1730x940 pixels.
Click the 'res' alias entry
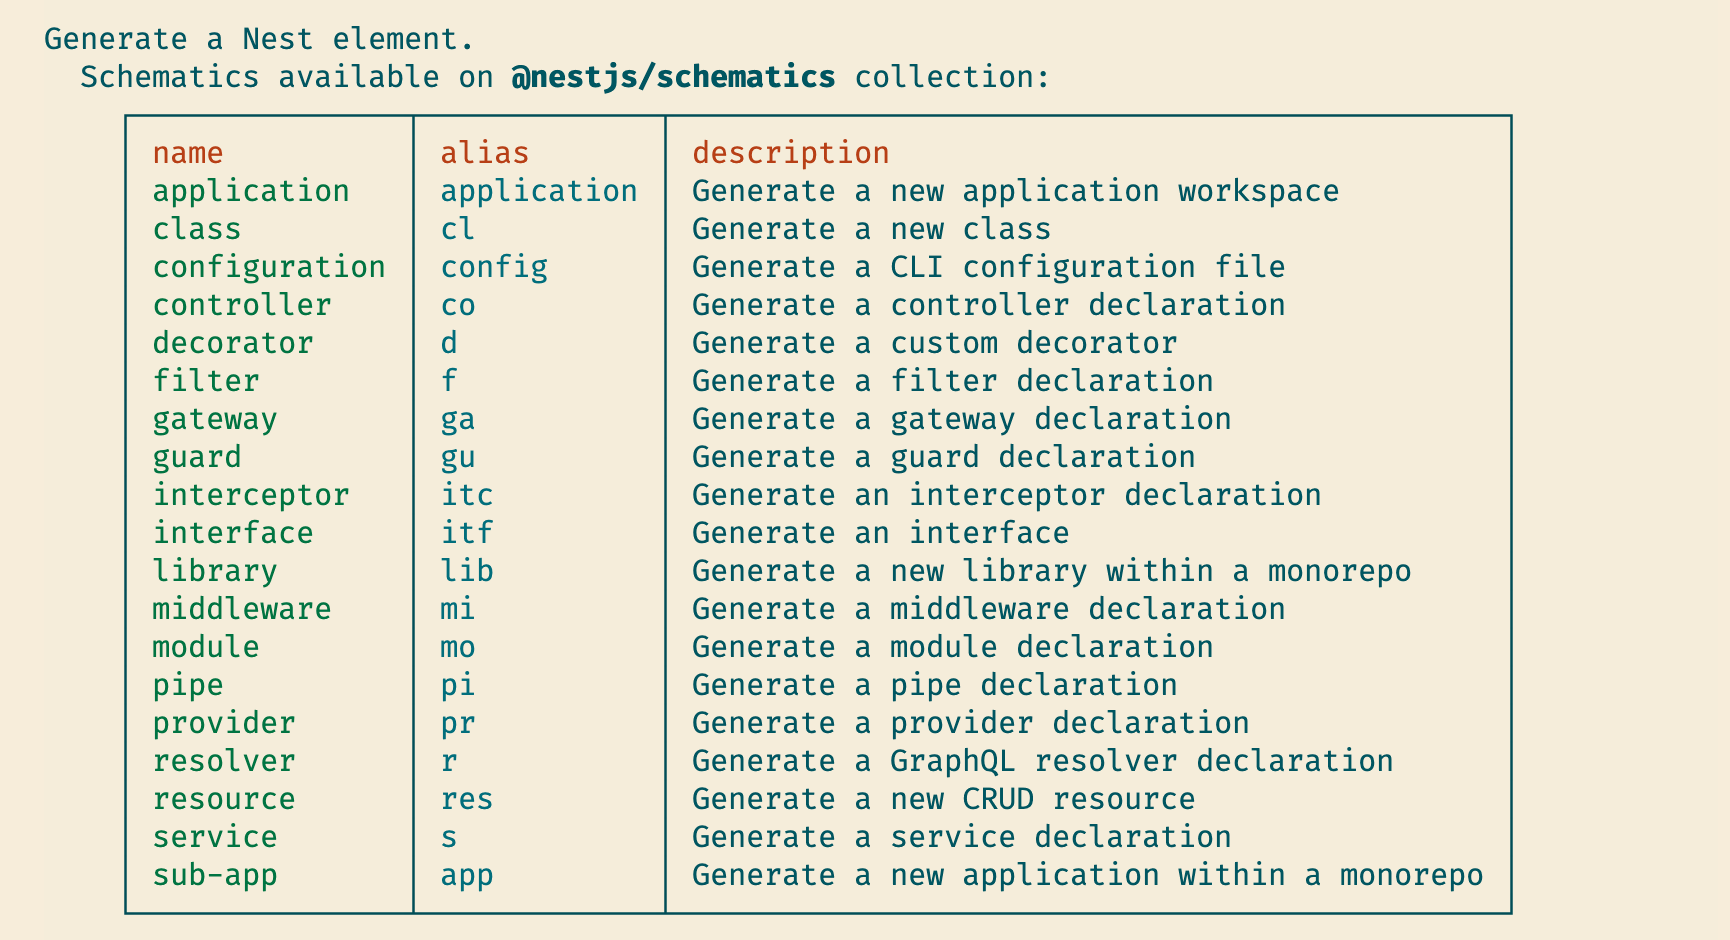pyautogui.click(x=467, y=799)
